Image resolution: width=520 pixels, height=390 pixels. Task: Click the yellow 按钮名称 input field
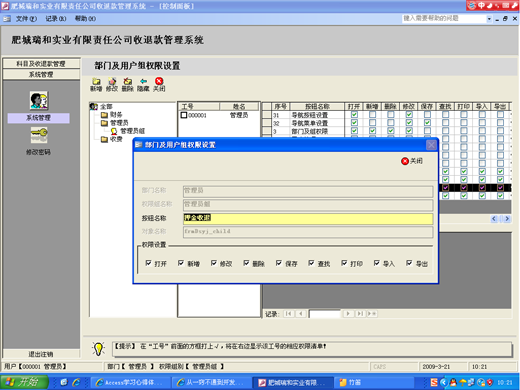click(x=308, y=218)
